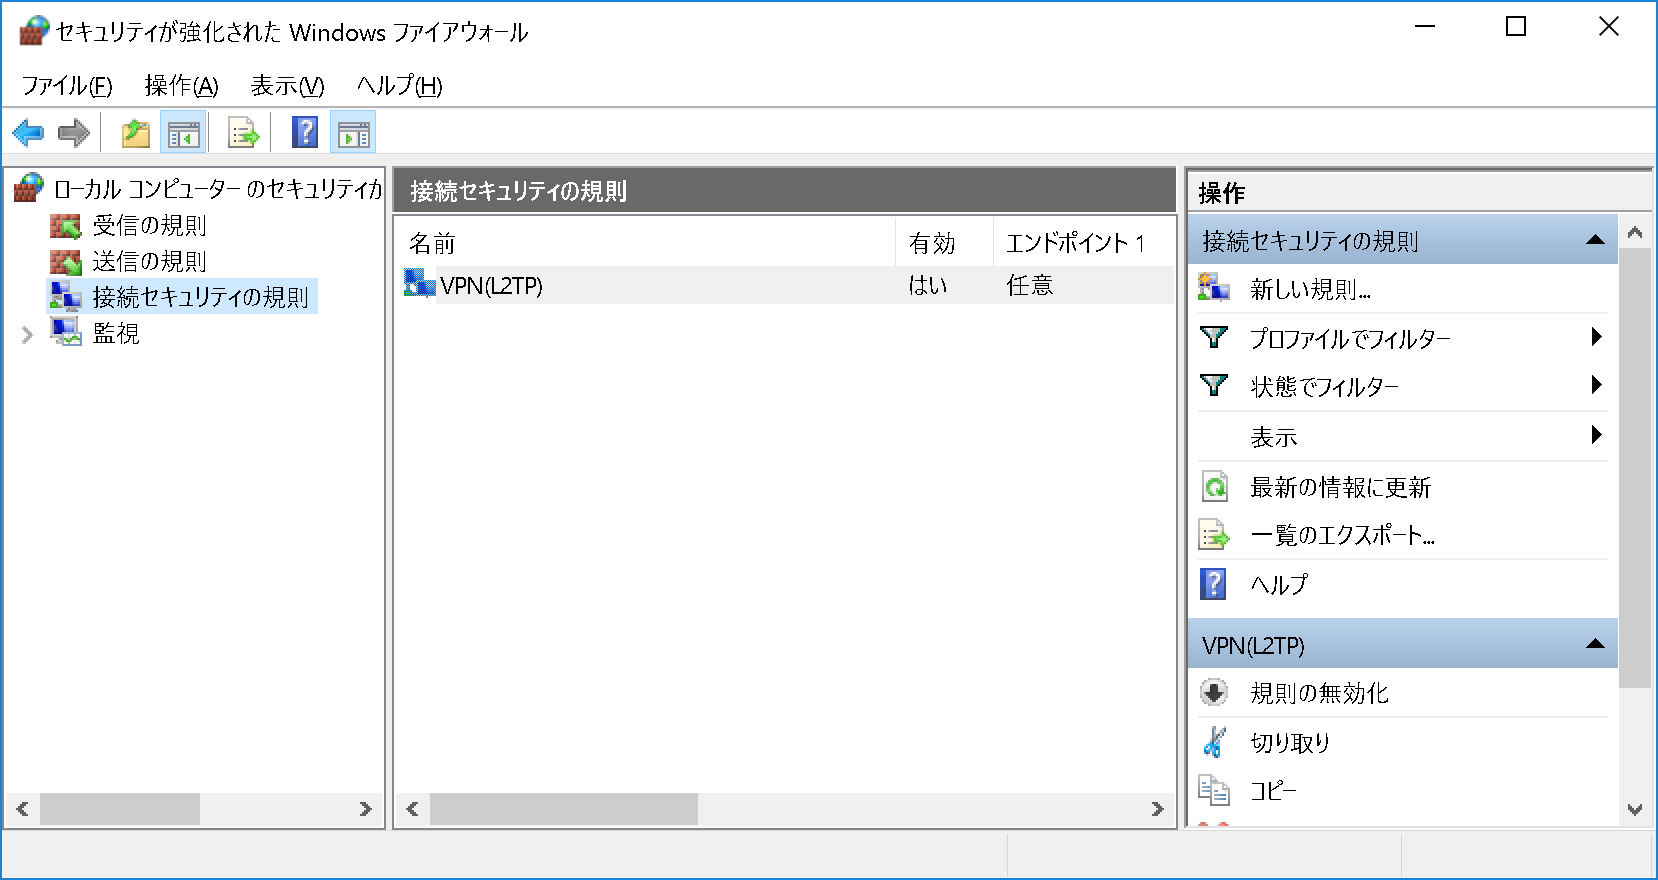Click 規則の無効化 action link
1658x880 pixels.
(1319, 693)
